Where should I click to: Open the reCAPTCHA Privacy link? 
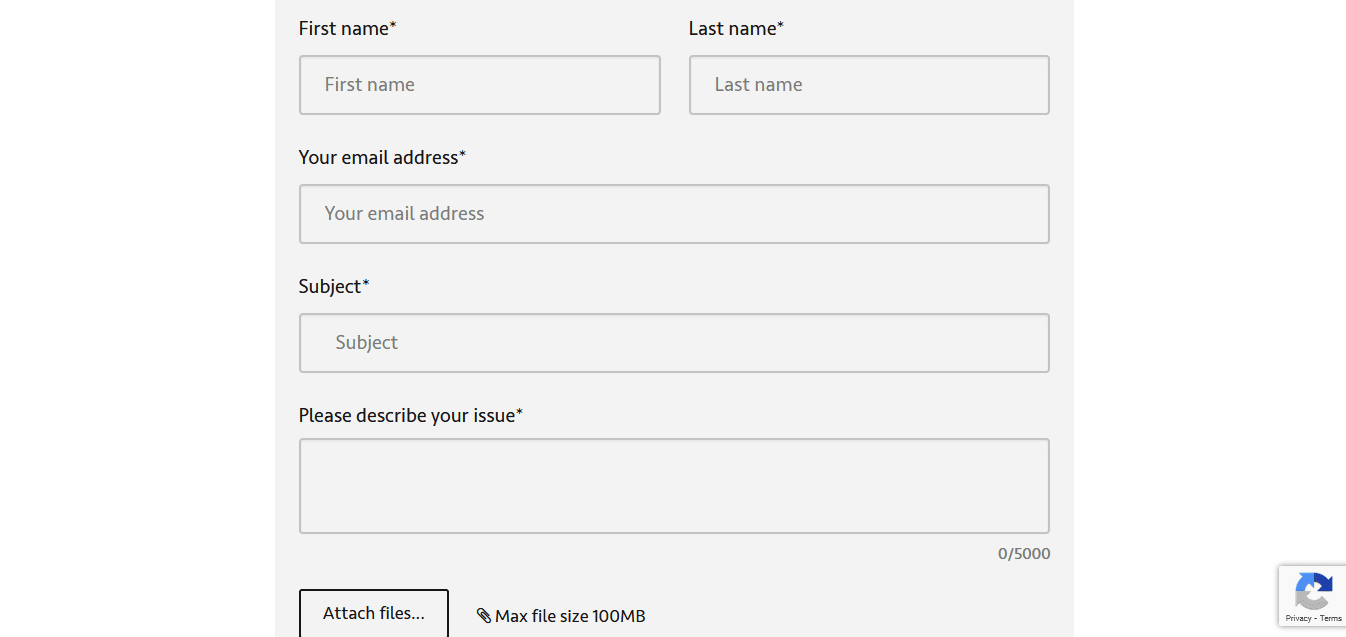pos(1298,619)
